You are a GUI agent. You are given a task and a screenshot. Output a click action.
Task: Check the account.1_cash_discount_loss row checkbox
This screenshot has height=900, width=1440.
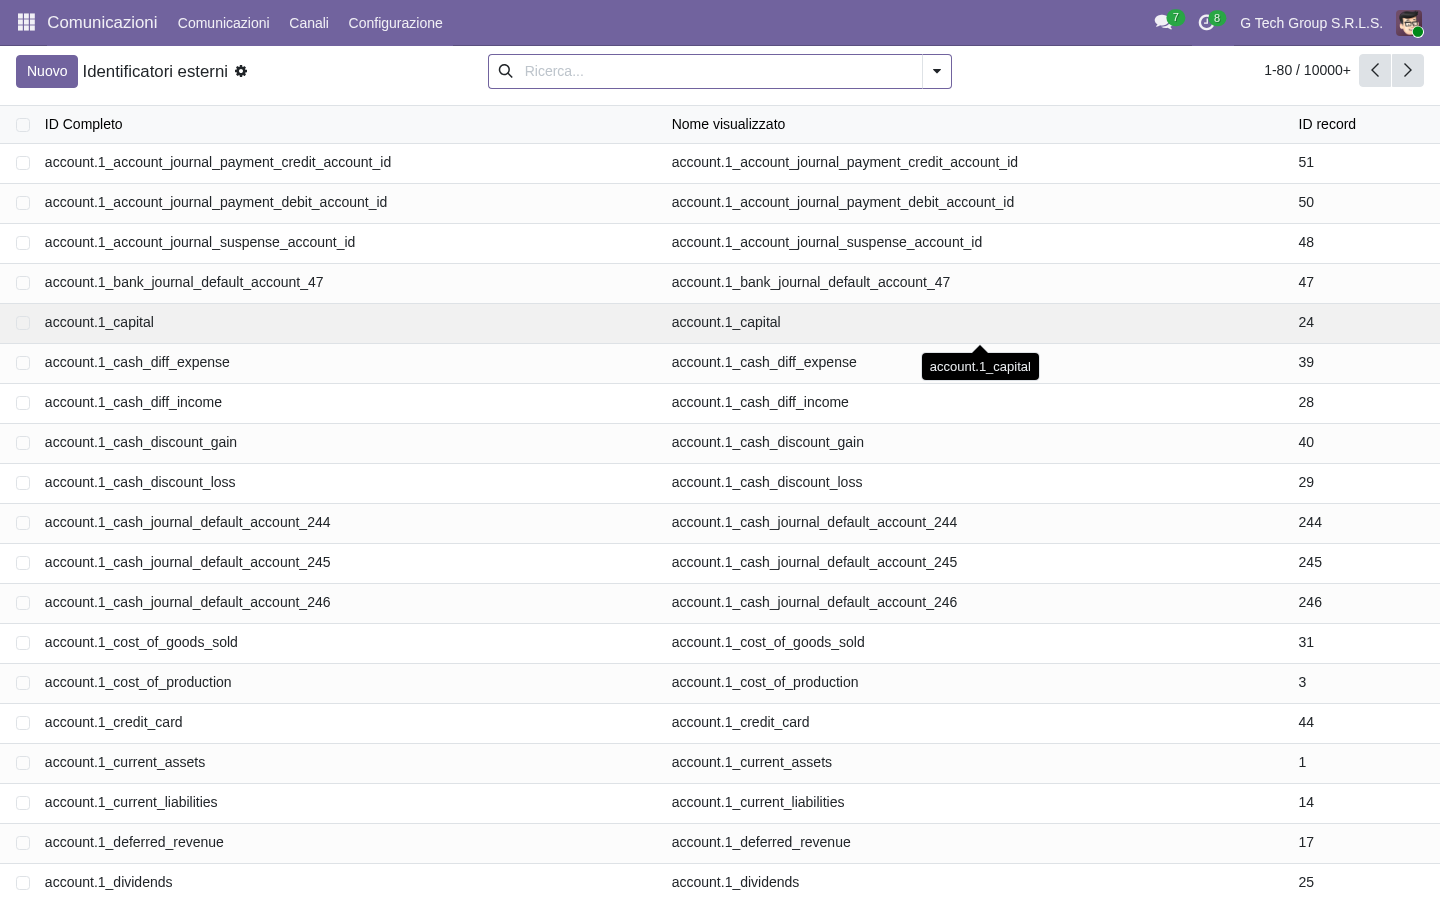23,483
